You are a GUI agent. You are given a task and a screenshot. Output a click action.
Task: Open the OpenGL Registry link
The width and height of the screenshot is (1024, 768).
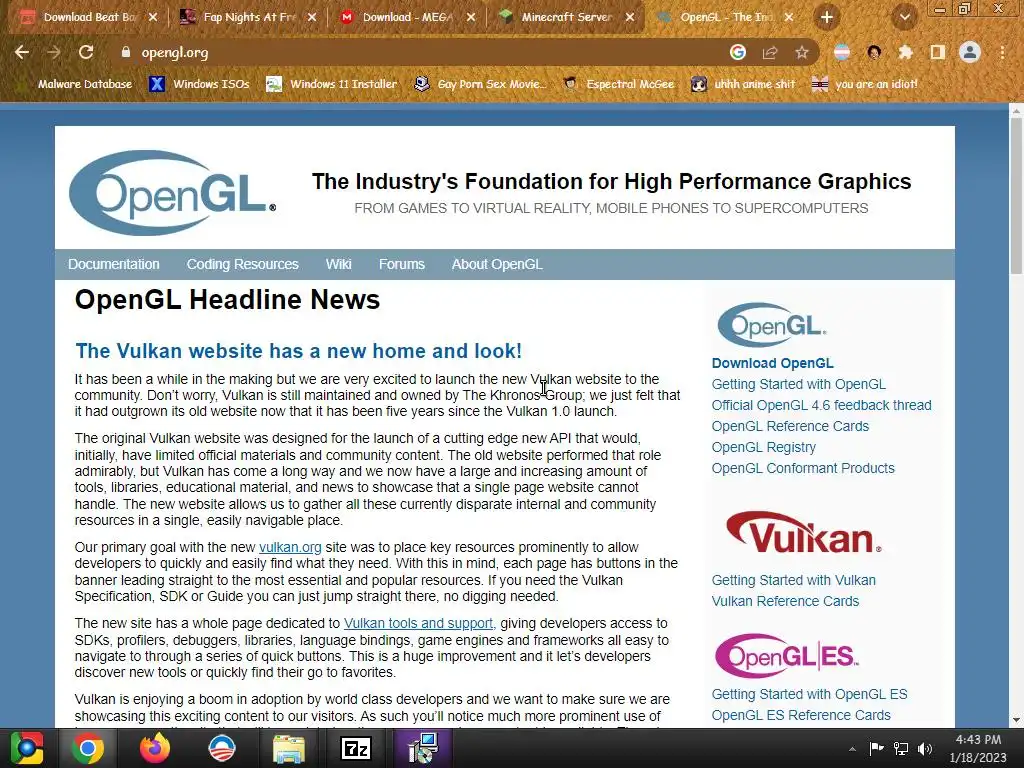(x=763, y=447)
